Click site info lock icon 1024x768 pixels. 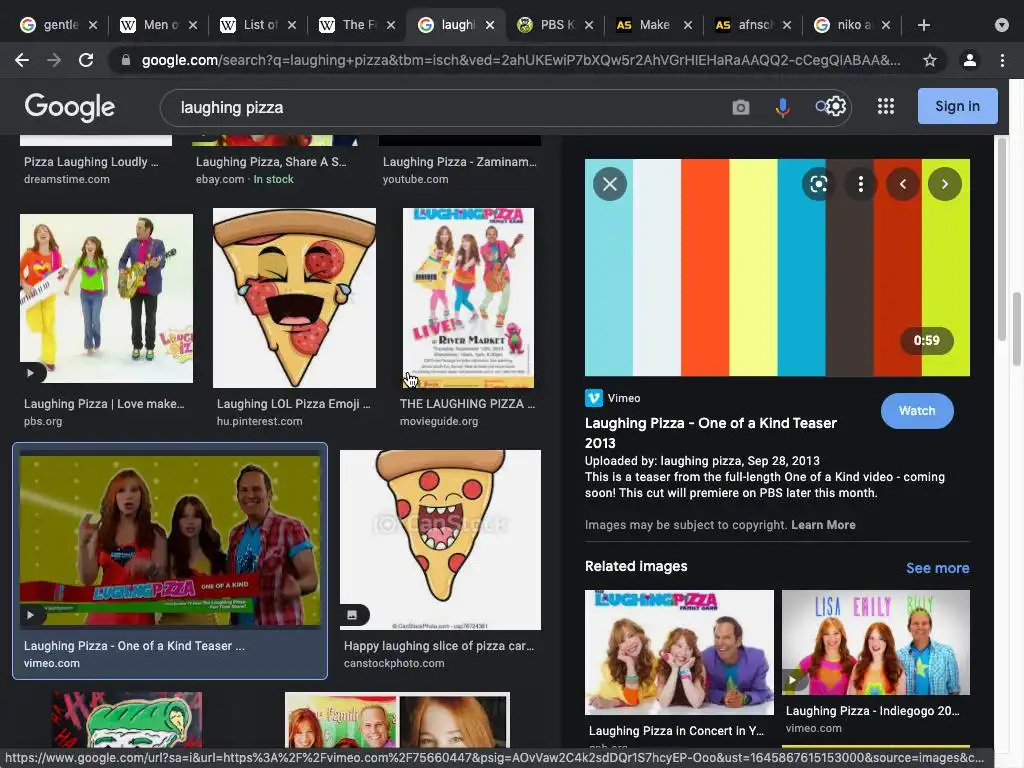(x=126, y=60)
